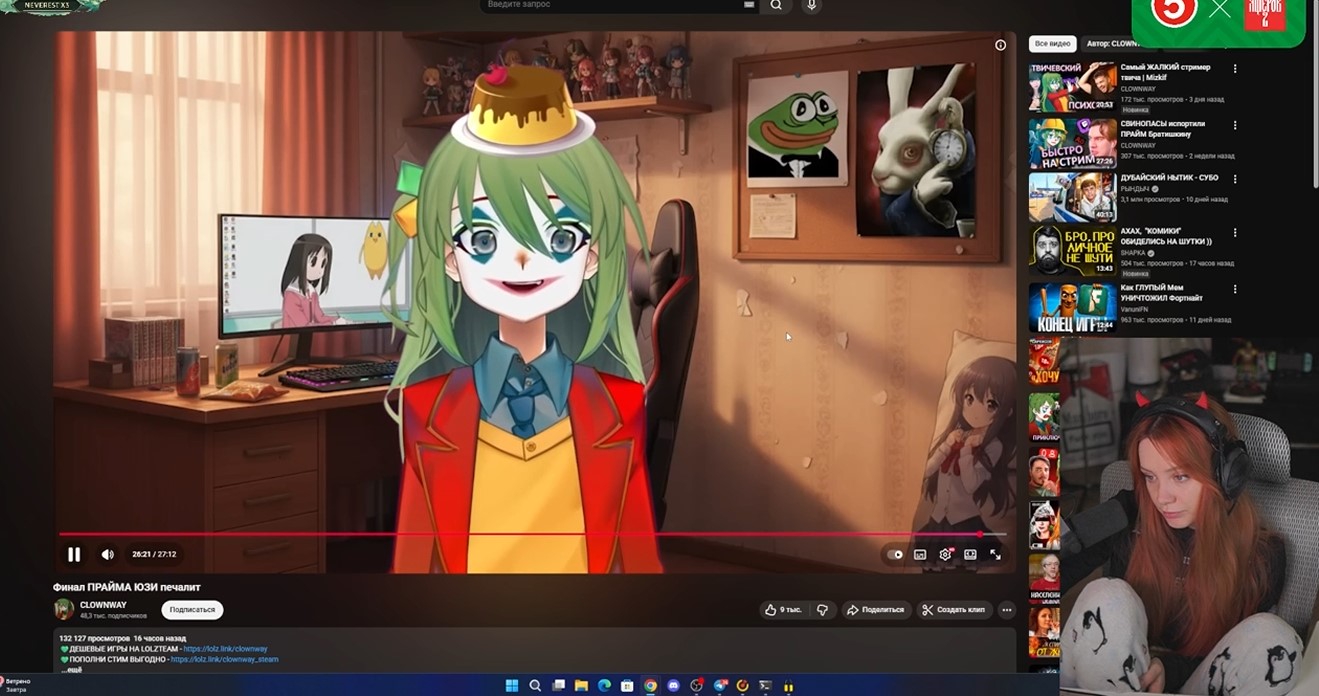Image resolution: width=1319 pixels, height=696 pixels.
Task: Click the VanuniFN channel name
Action: pos(1134,310)
